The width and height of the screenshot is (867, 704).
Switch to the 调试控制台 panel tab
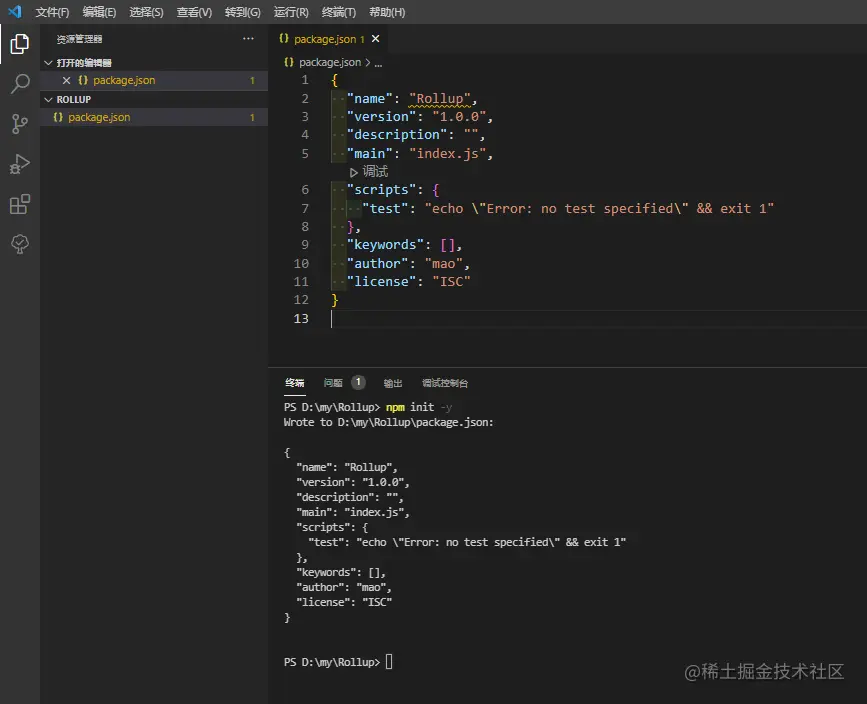coord(445,383)
